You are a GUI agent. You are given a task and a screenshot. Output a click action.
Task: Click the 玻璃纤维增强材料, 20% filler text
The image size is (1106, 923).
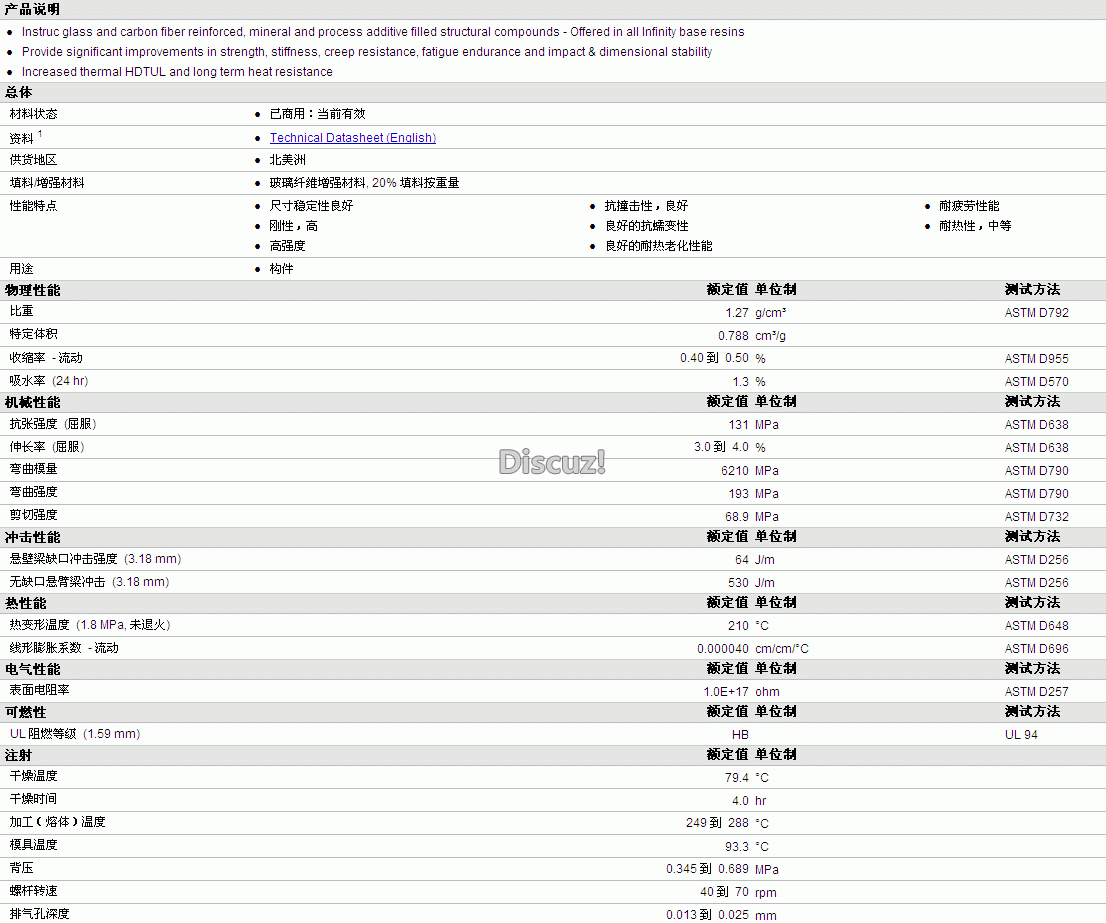coord(364,183)
